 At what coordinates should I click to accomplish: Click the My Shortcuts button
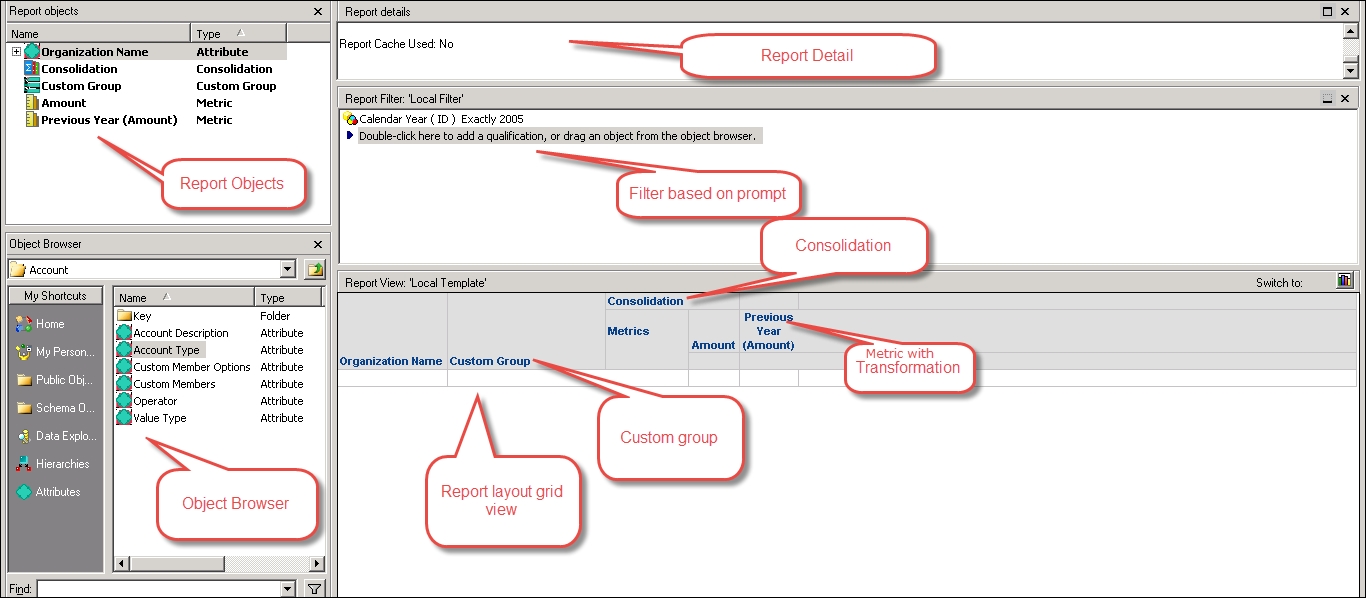click(x=55, y=296)
